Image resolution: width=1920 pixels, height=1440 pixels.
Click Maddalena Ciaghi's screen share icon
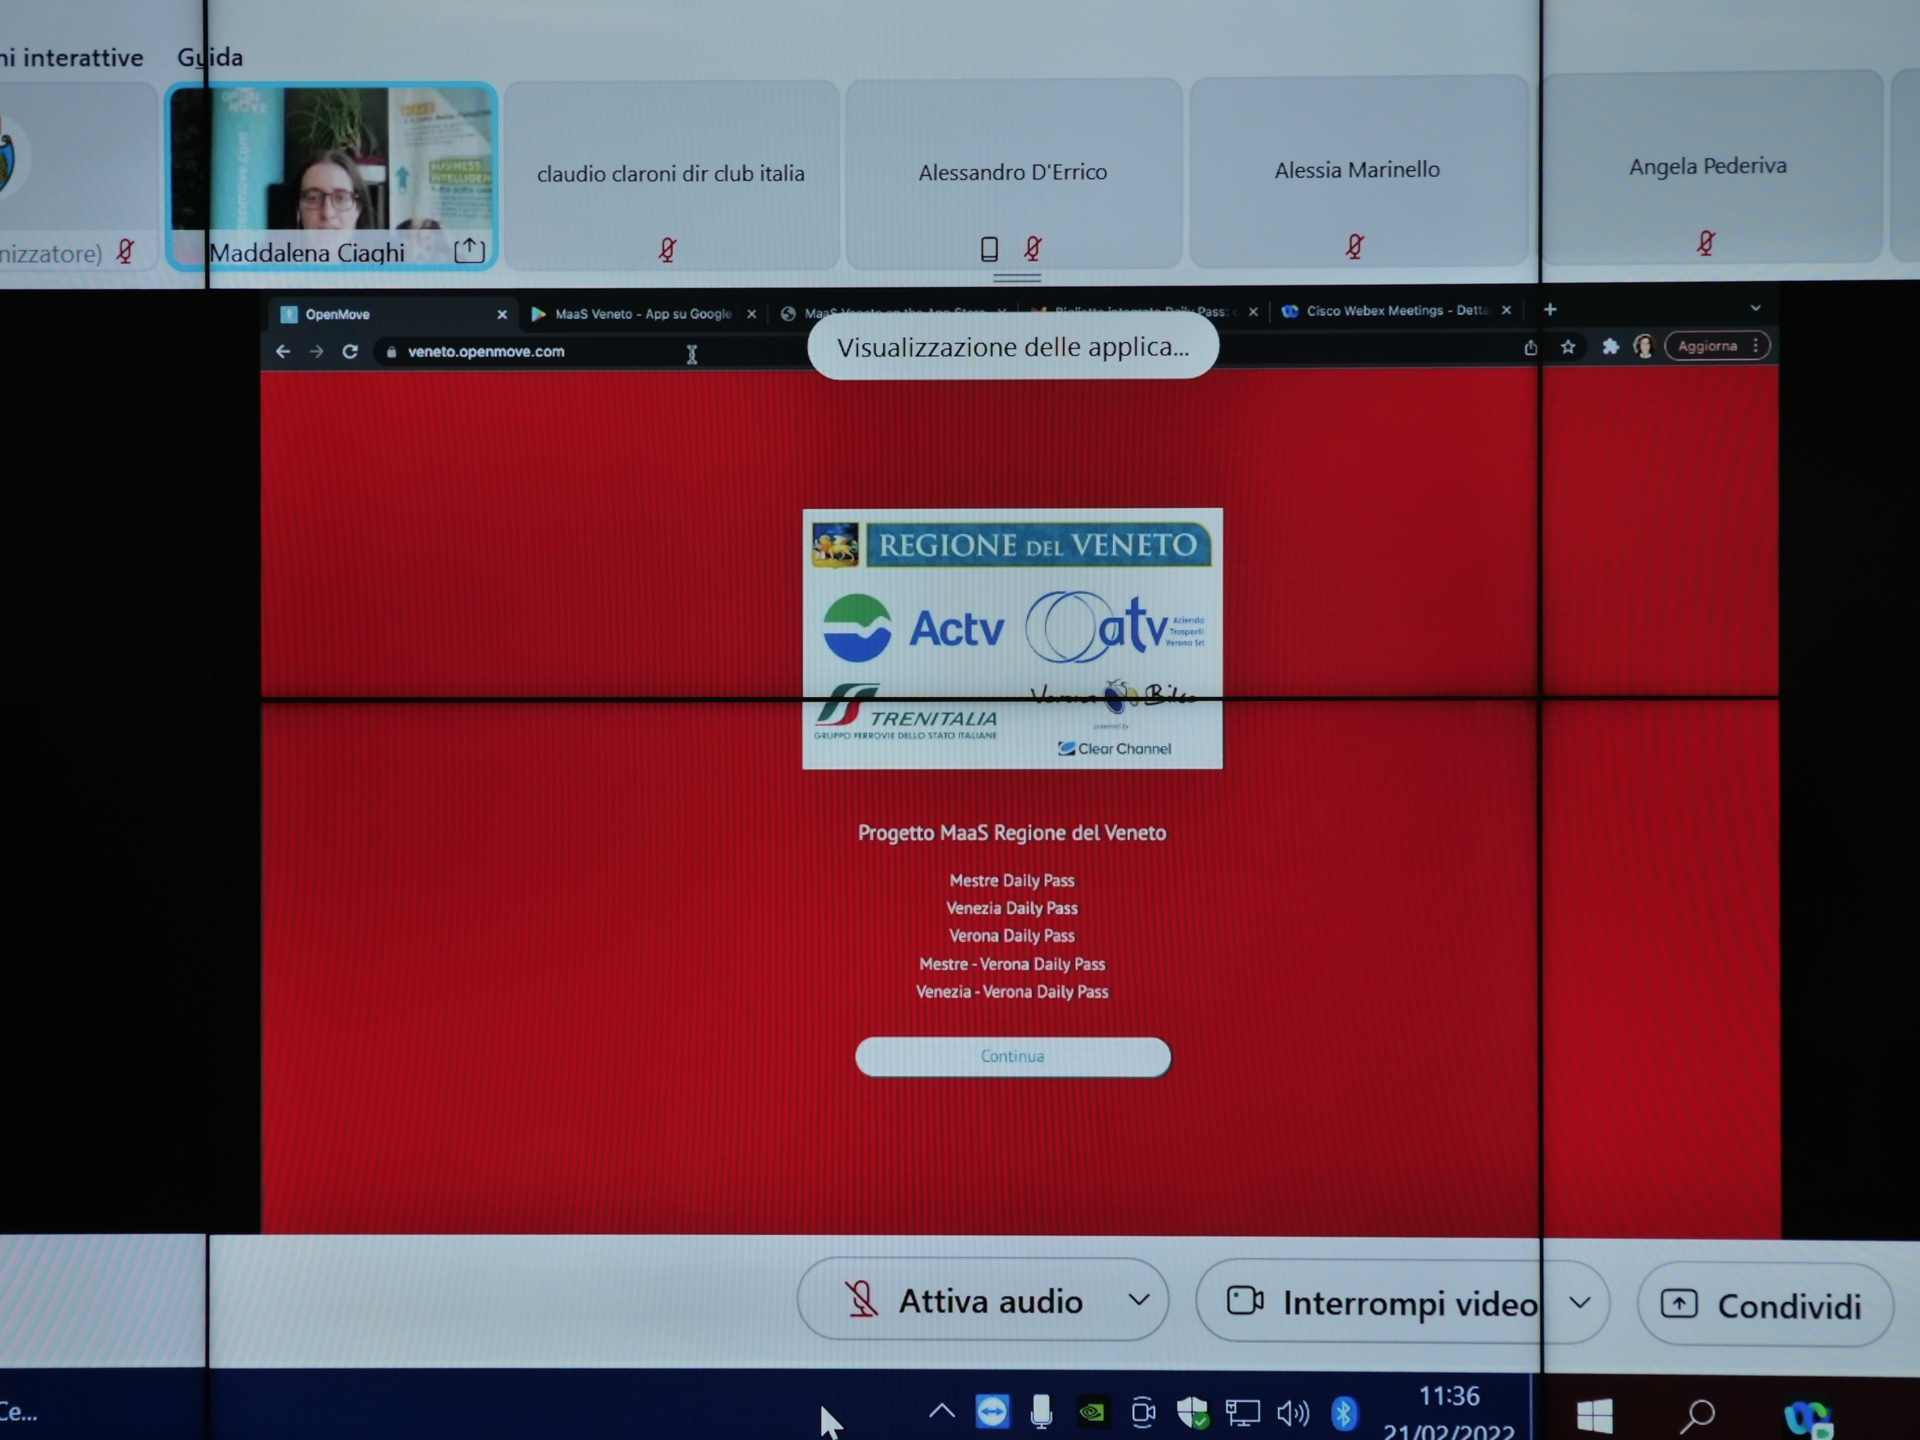[469, 250]
